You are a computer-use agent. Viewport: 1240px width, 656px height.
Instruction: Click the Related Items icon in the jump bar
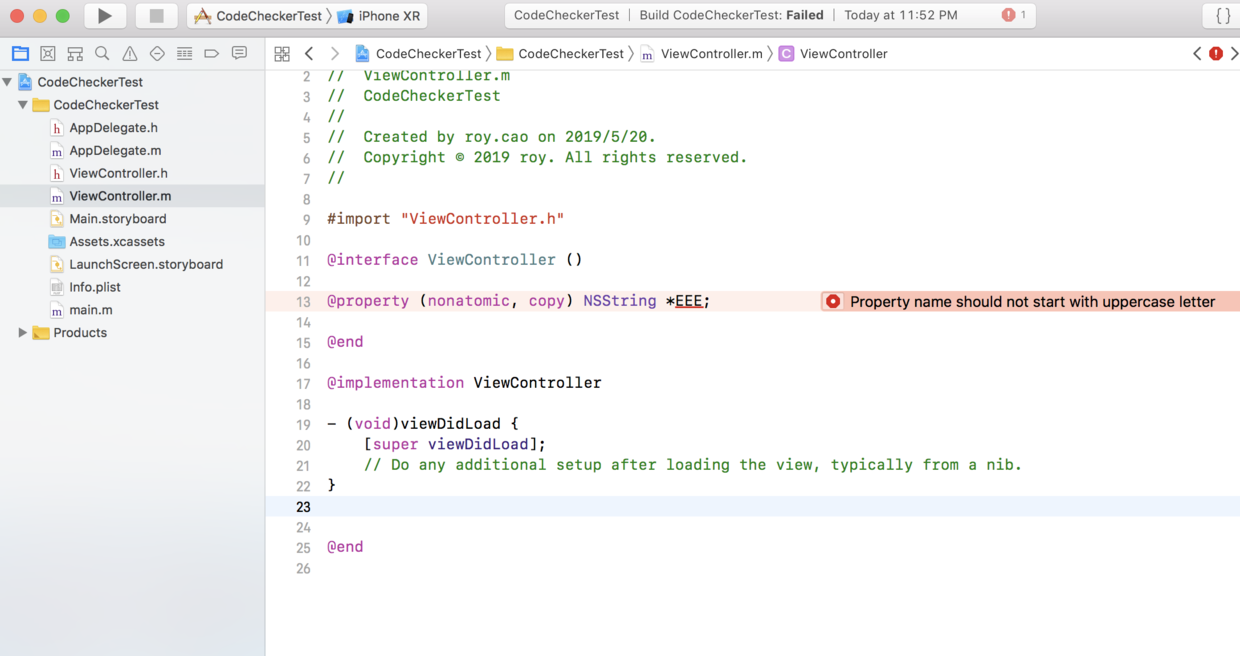coord(283,53)
